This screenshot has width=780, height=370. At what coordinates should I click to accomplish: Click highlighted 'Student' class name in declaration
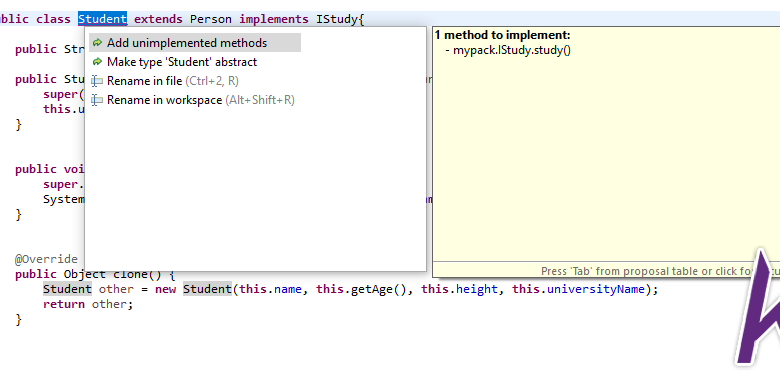tap(102, 19)
